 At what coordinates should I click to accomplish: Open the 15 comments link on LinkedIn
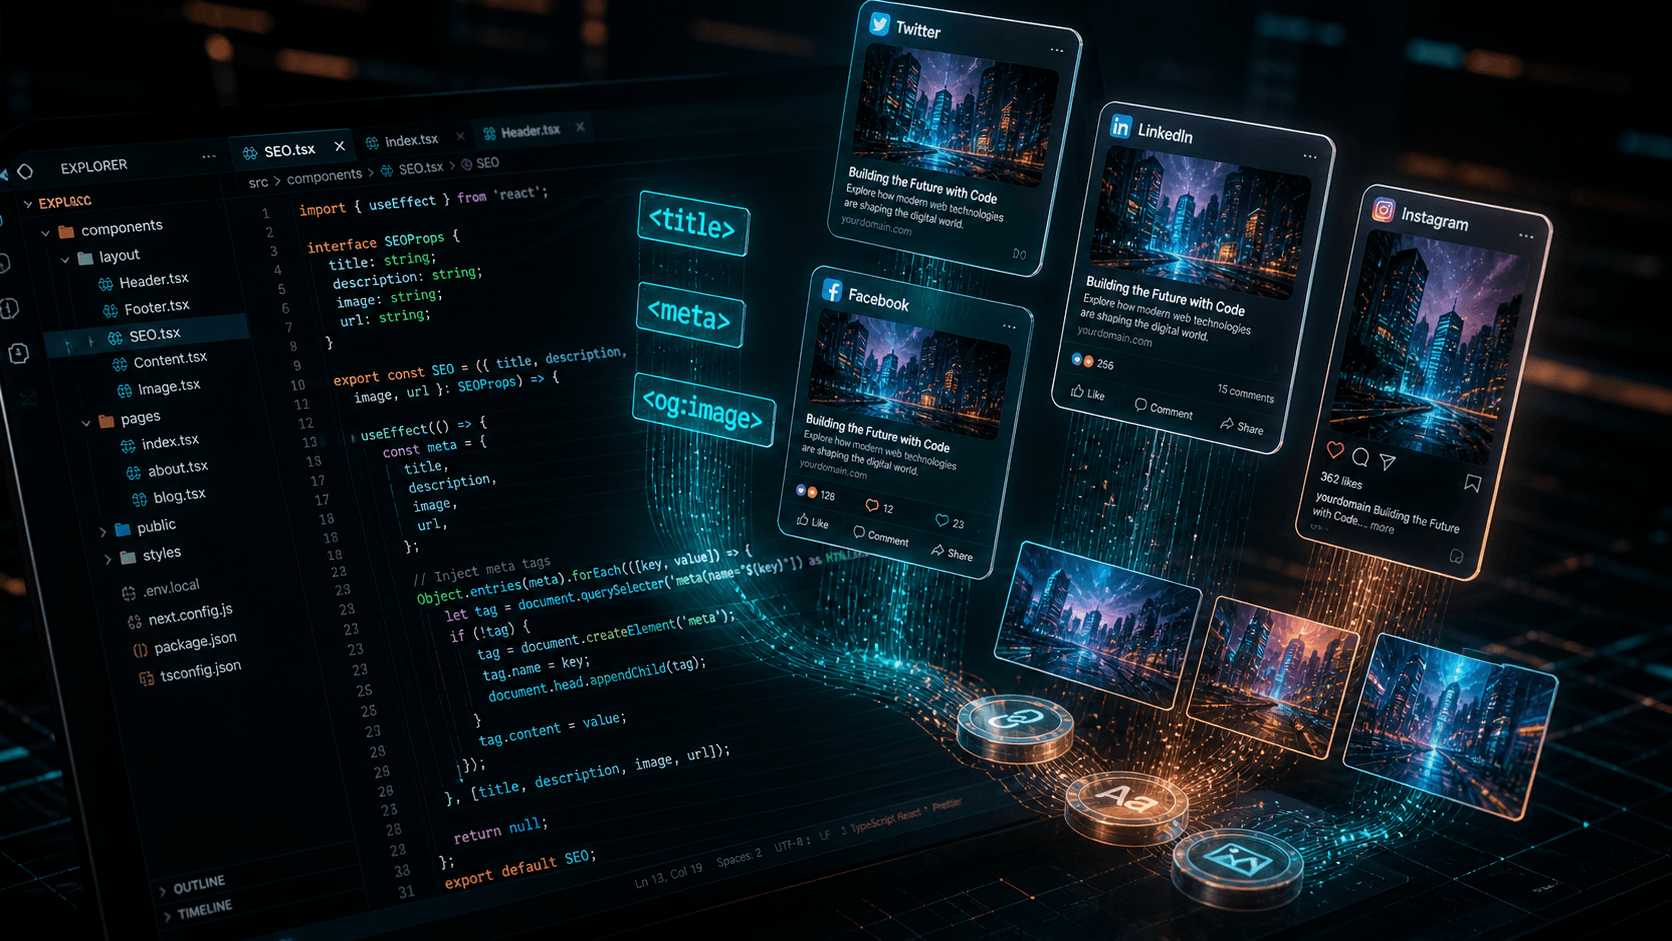pos(1246,392)
